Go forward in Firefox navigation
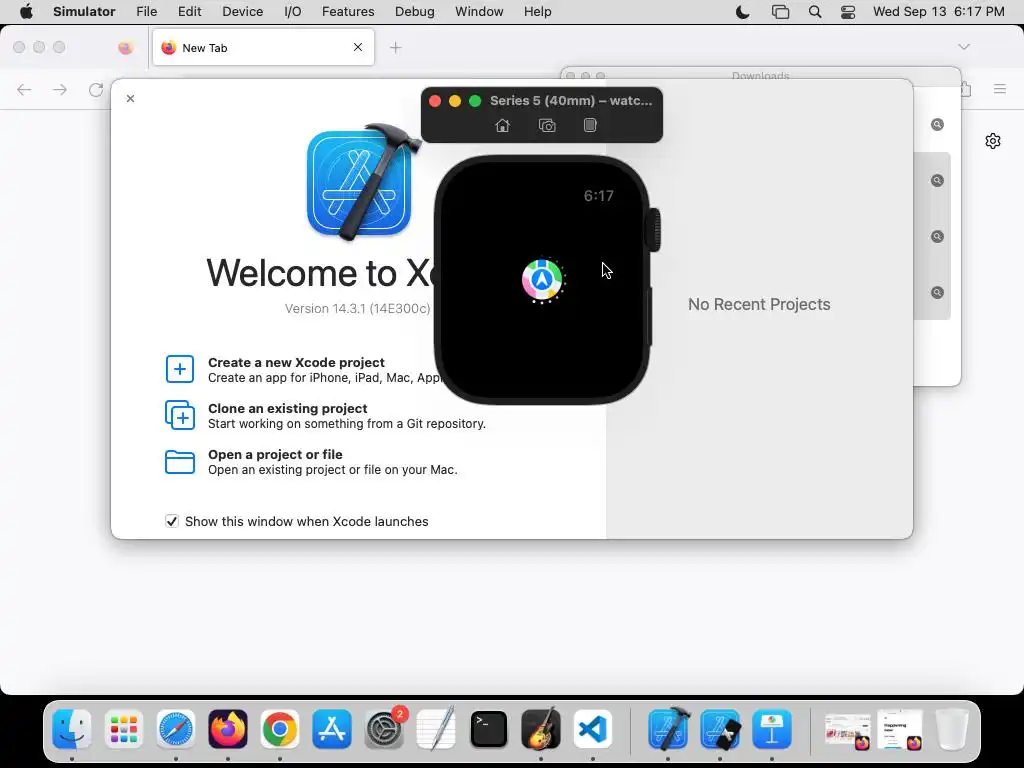 click(60, 89)
